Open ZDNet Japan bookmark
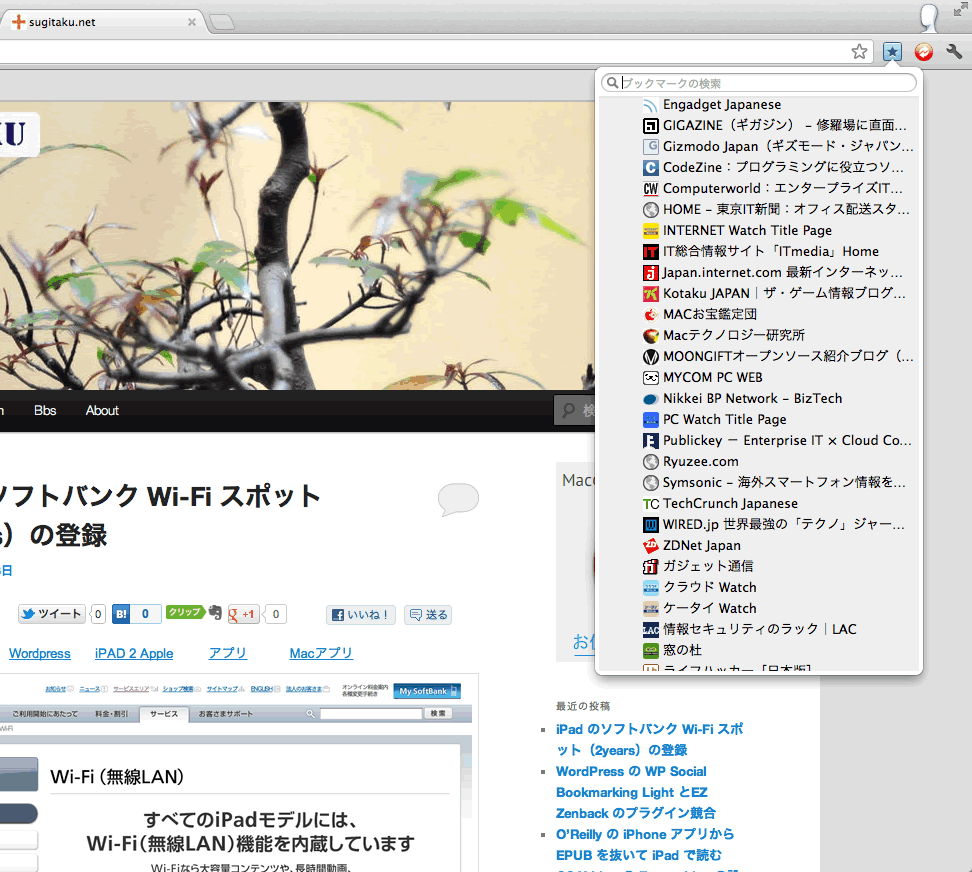 click(x=759, y=545)
